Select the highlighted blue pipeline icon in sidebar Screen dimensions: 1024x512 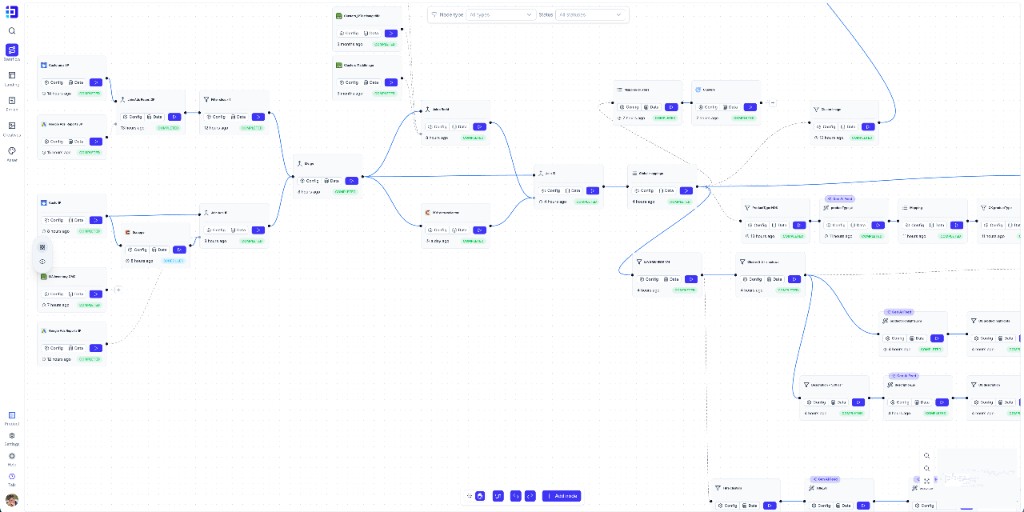point(12,50)
